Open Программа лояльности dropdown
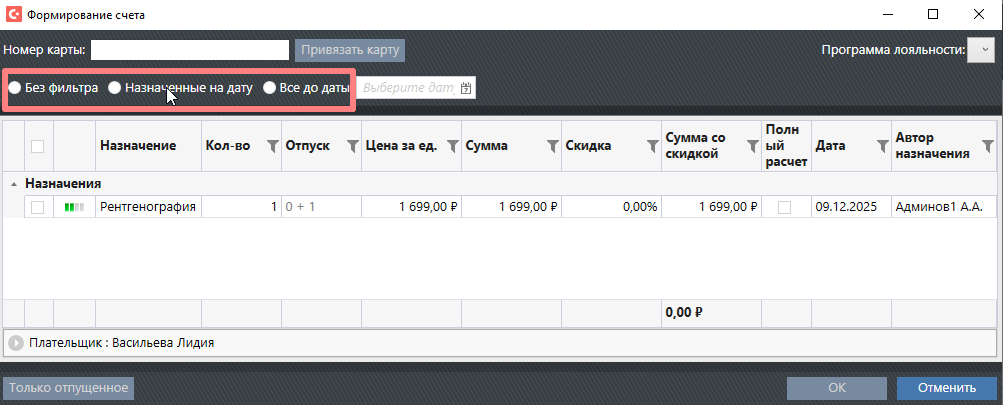This screenshot has height=405, width=1003. [980, 50]
